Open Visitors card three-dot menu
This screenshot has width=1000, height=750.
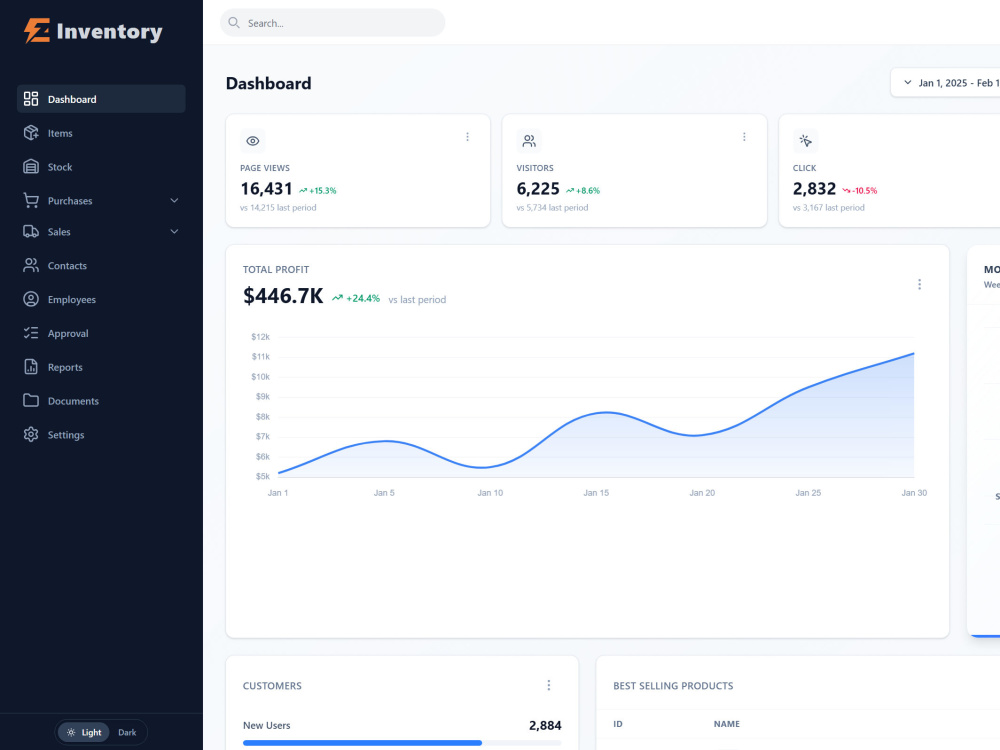click(x=744, y=137)
